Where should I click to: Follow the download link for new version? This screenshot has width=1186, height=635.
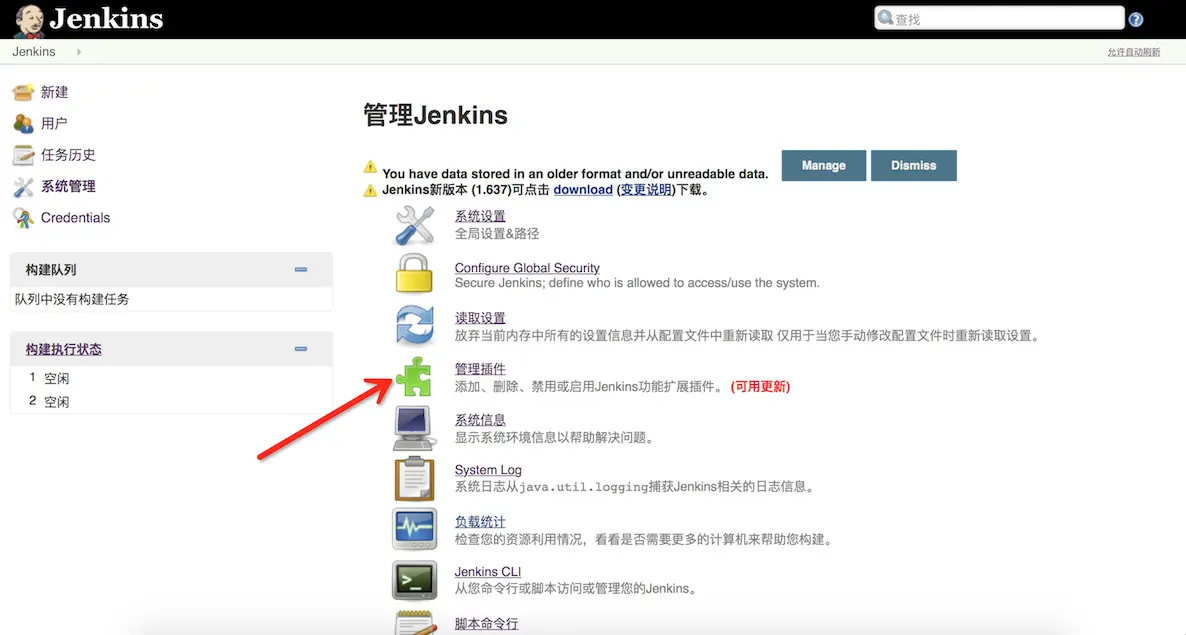(583, 190)
